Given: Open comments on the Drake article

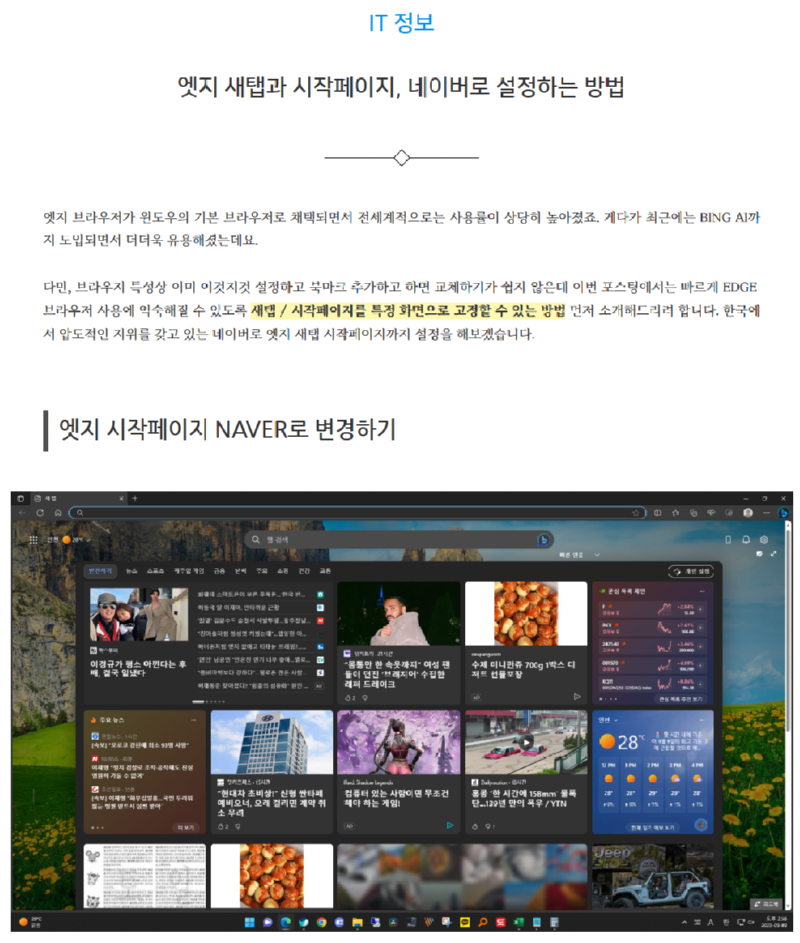Looking at the screenshot, I should 365,698.
